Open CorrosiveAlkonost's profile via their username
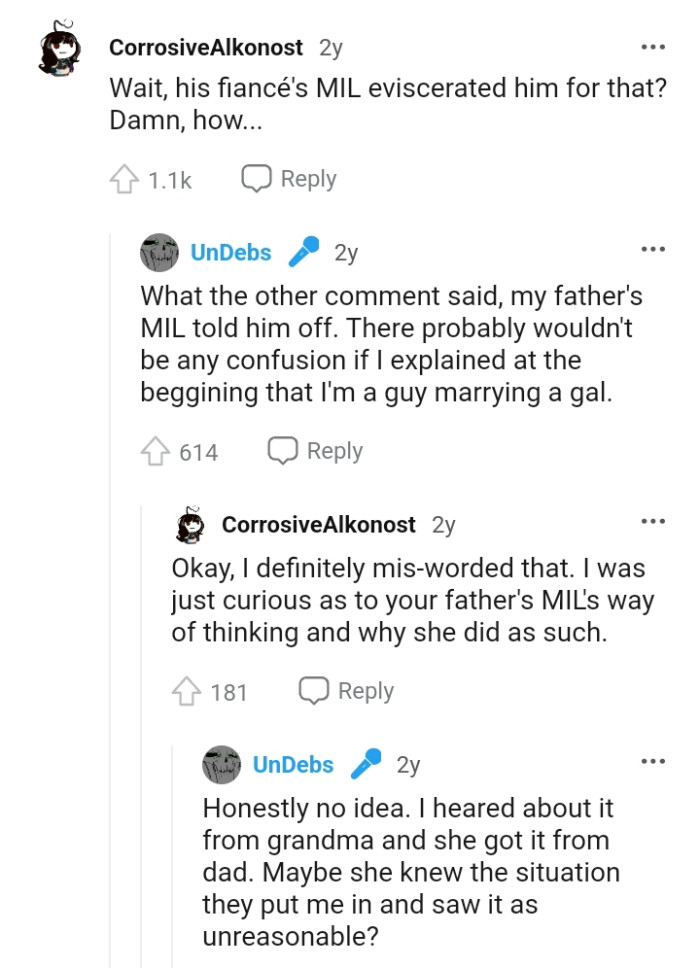 [x=206, y=47]
